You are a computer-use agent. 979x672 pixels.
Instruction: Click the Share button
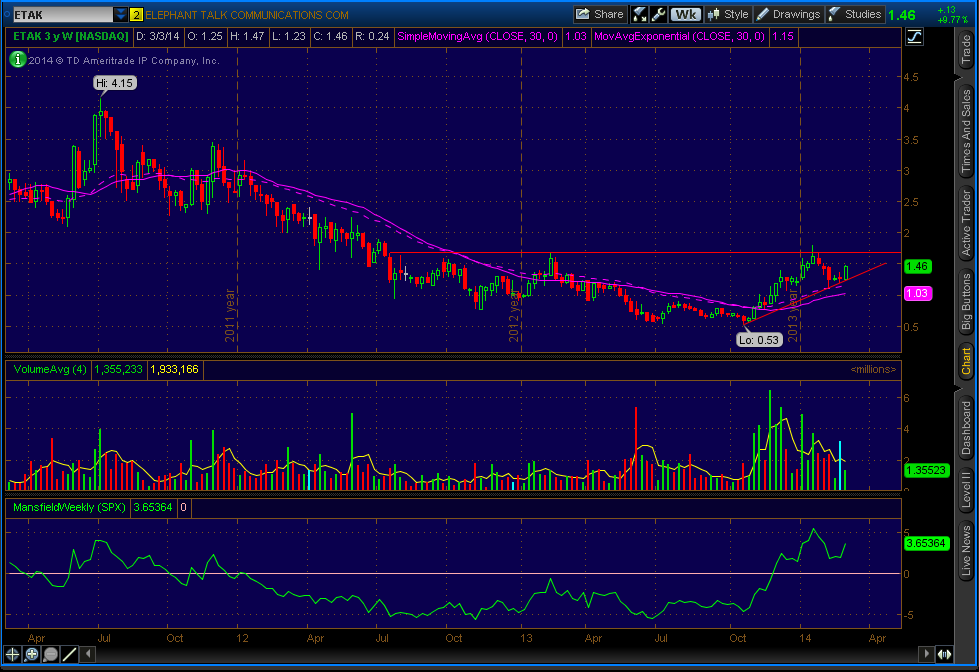coord(599,14)
